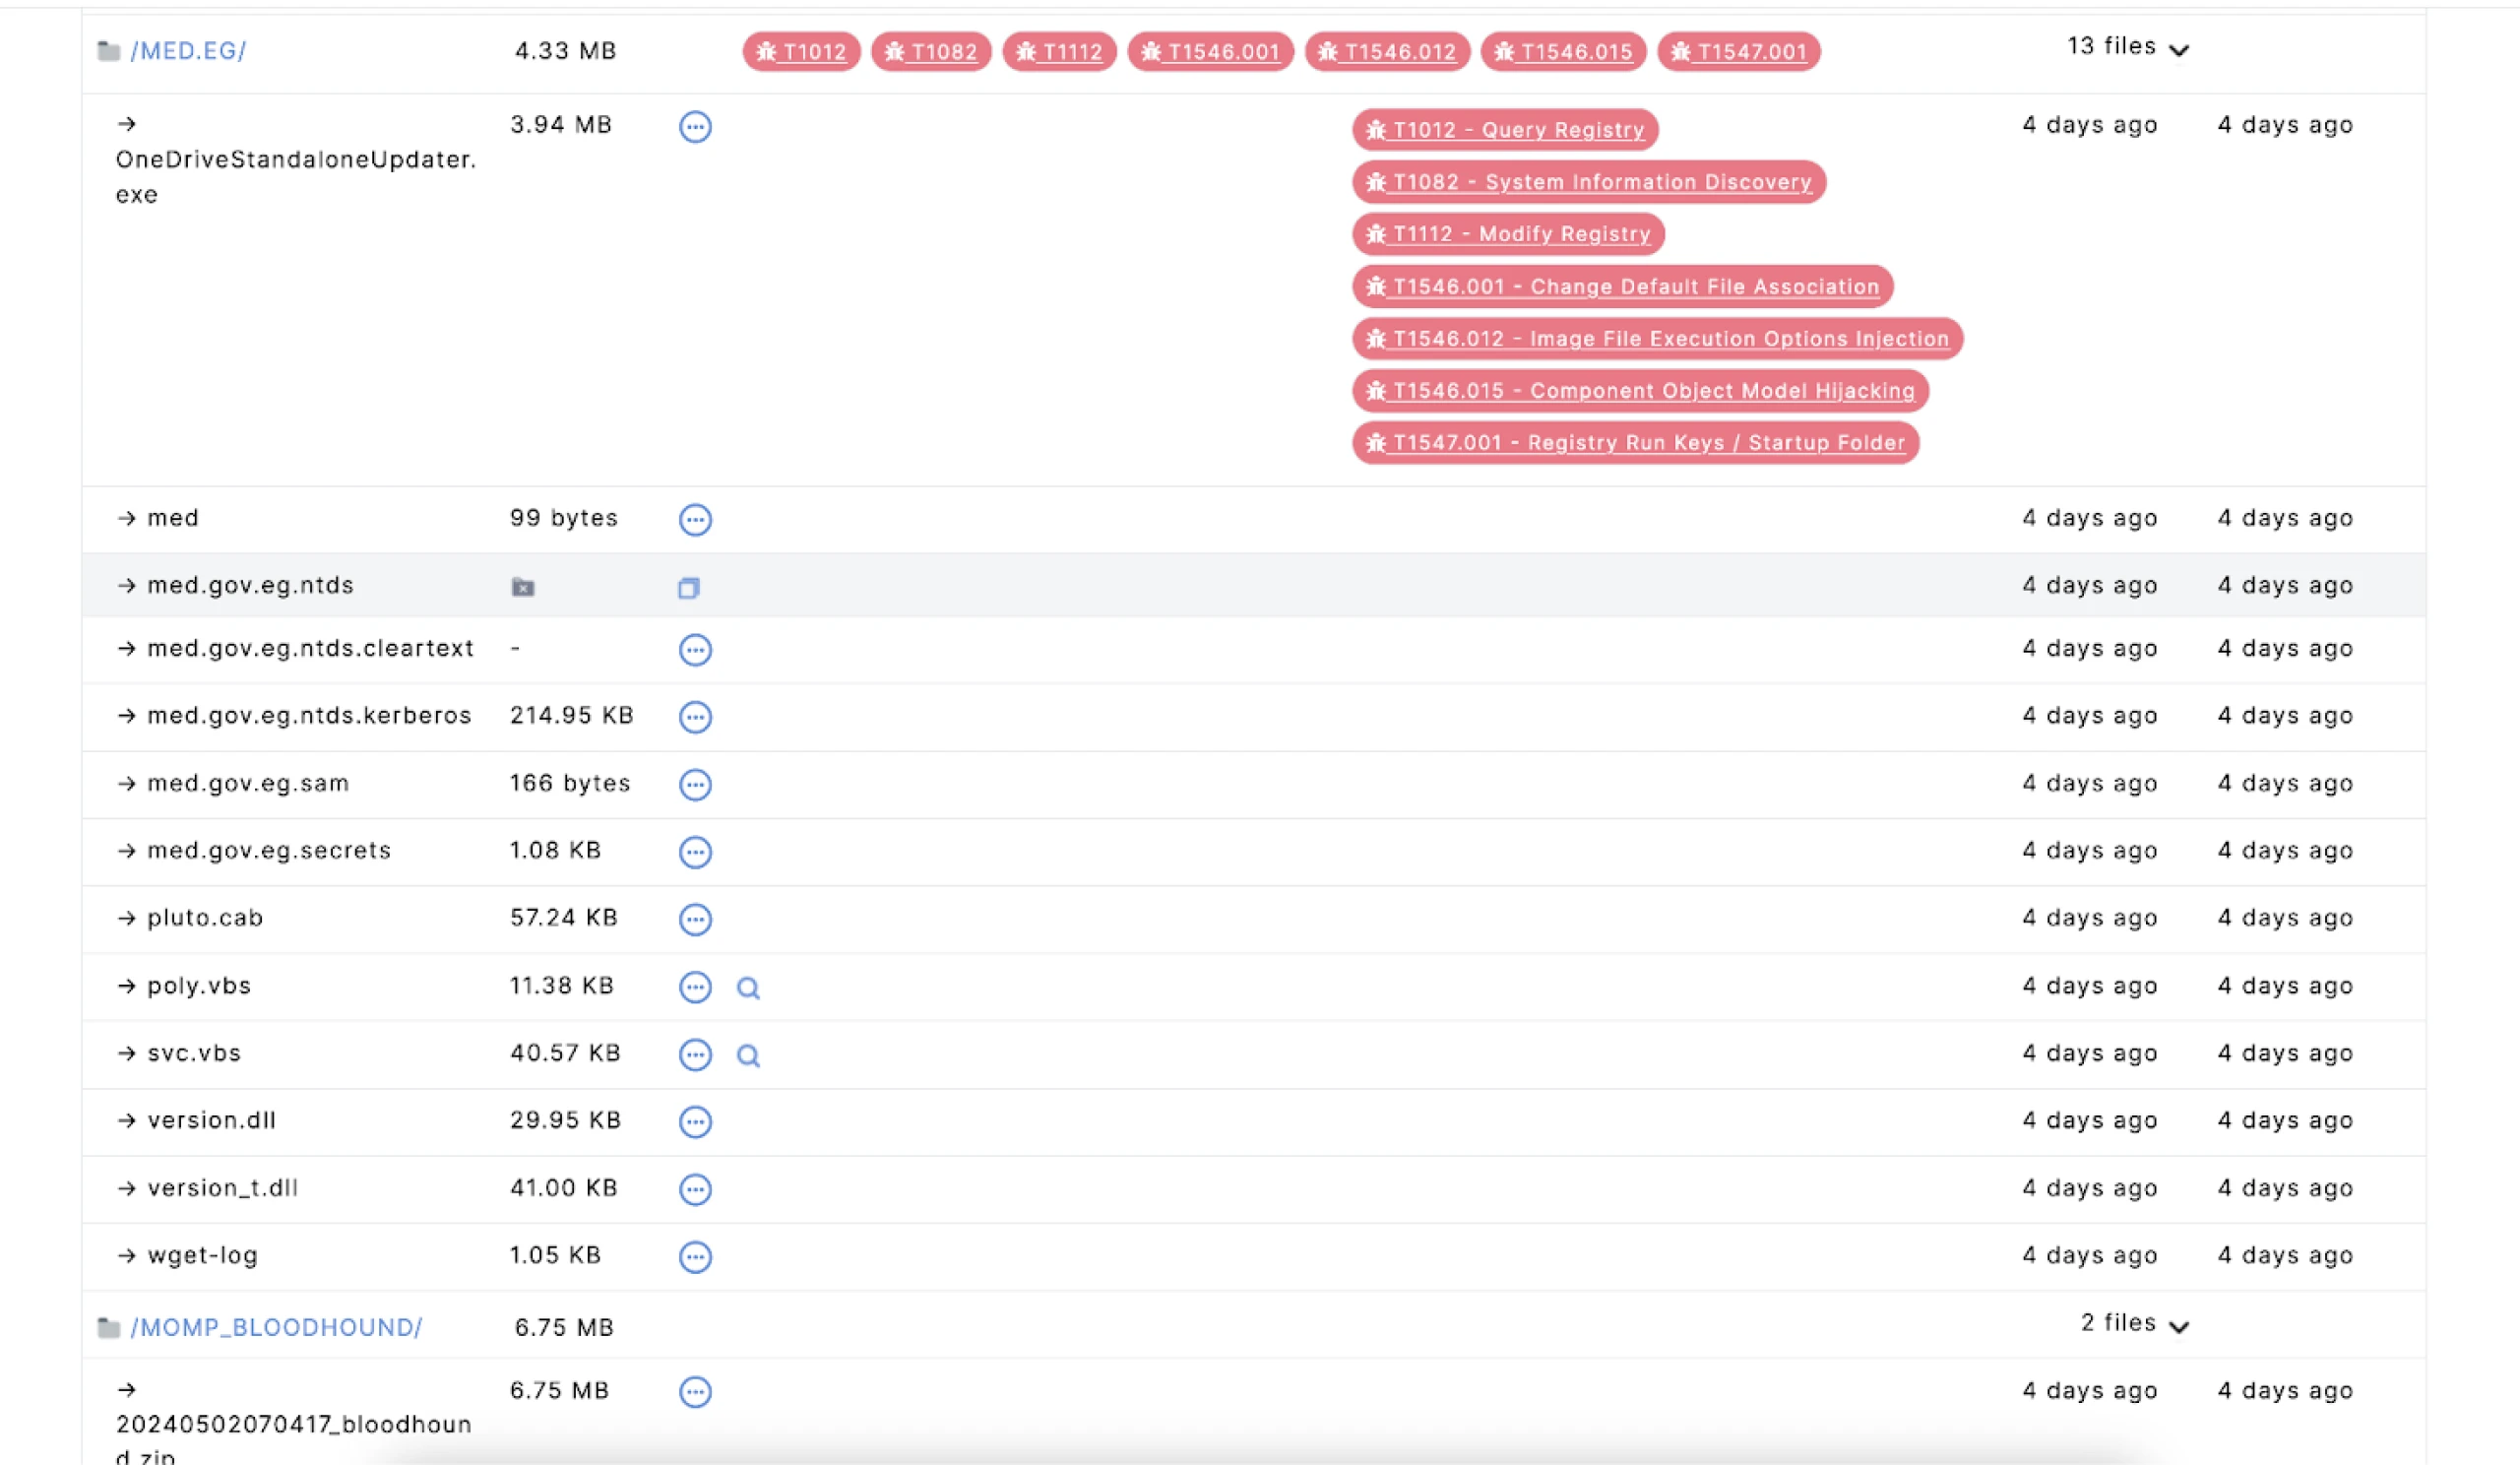This screenshot has width=2520, height=1465.
Task: Open T1546.001 - Change Default File Association tag
Action: (1623, 287)
